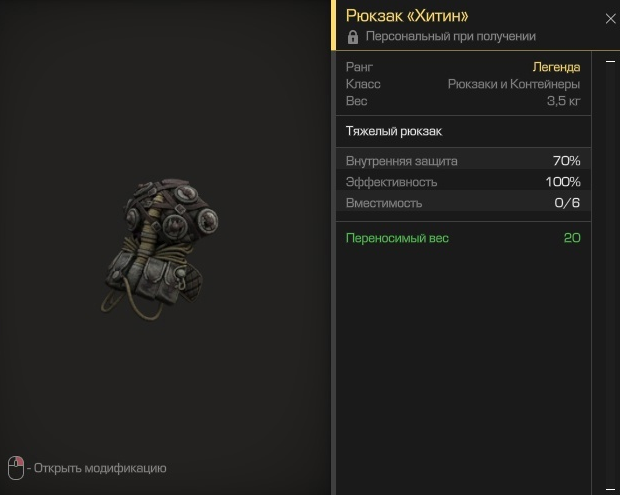The width and height of the screenshot is (620, 495).
Task: Click the lock icon beside Персональный при получении
Action: tap(353, 37)
